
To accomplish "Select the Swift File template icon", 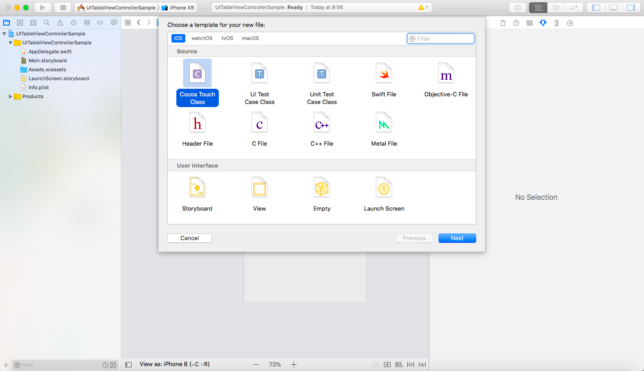I will (384, 74).
